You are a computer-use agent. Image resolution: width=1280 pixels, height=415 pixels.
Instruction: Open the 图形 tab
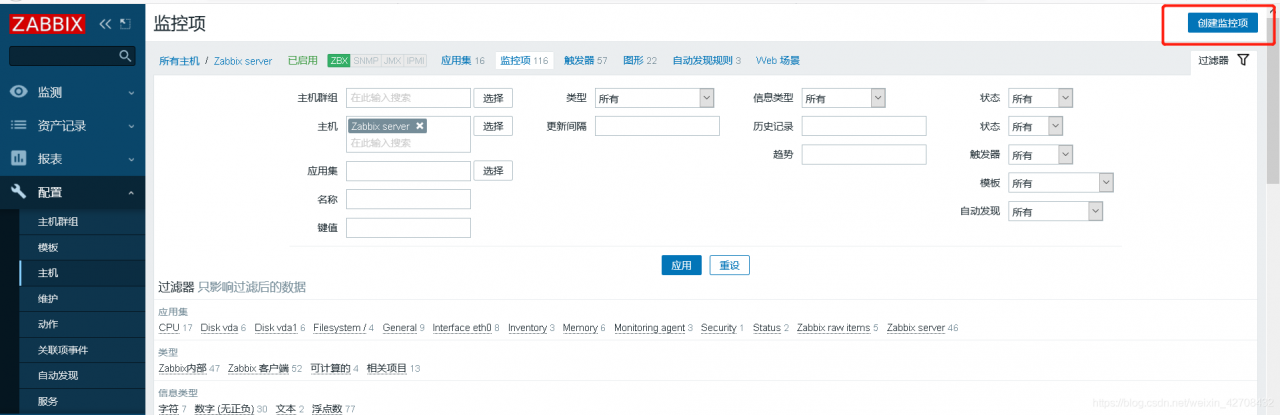(x=640, y=61)
